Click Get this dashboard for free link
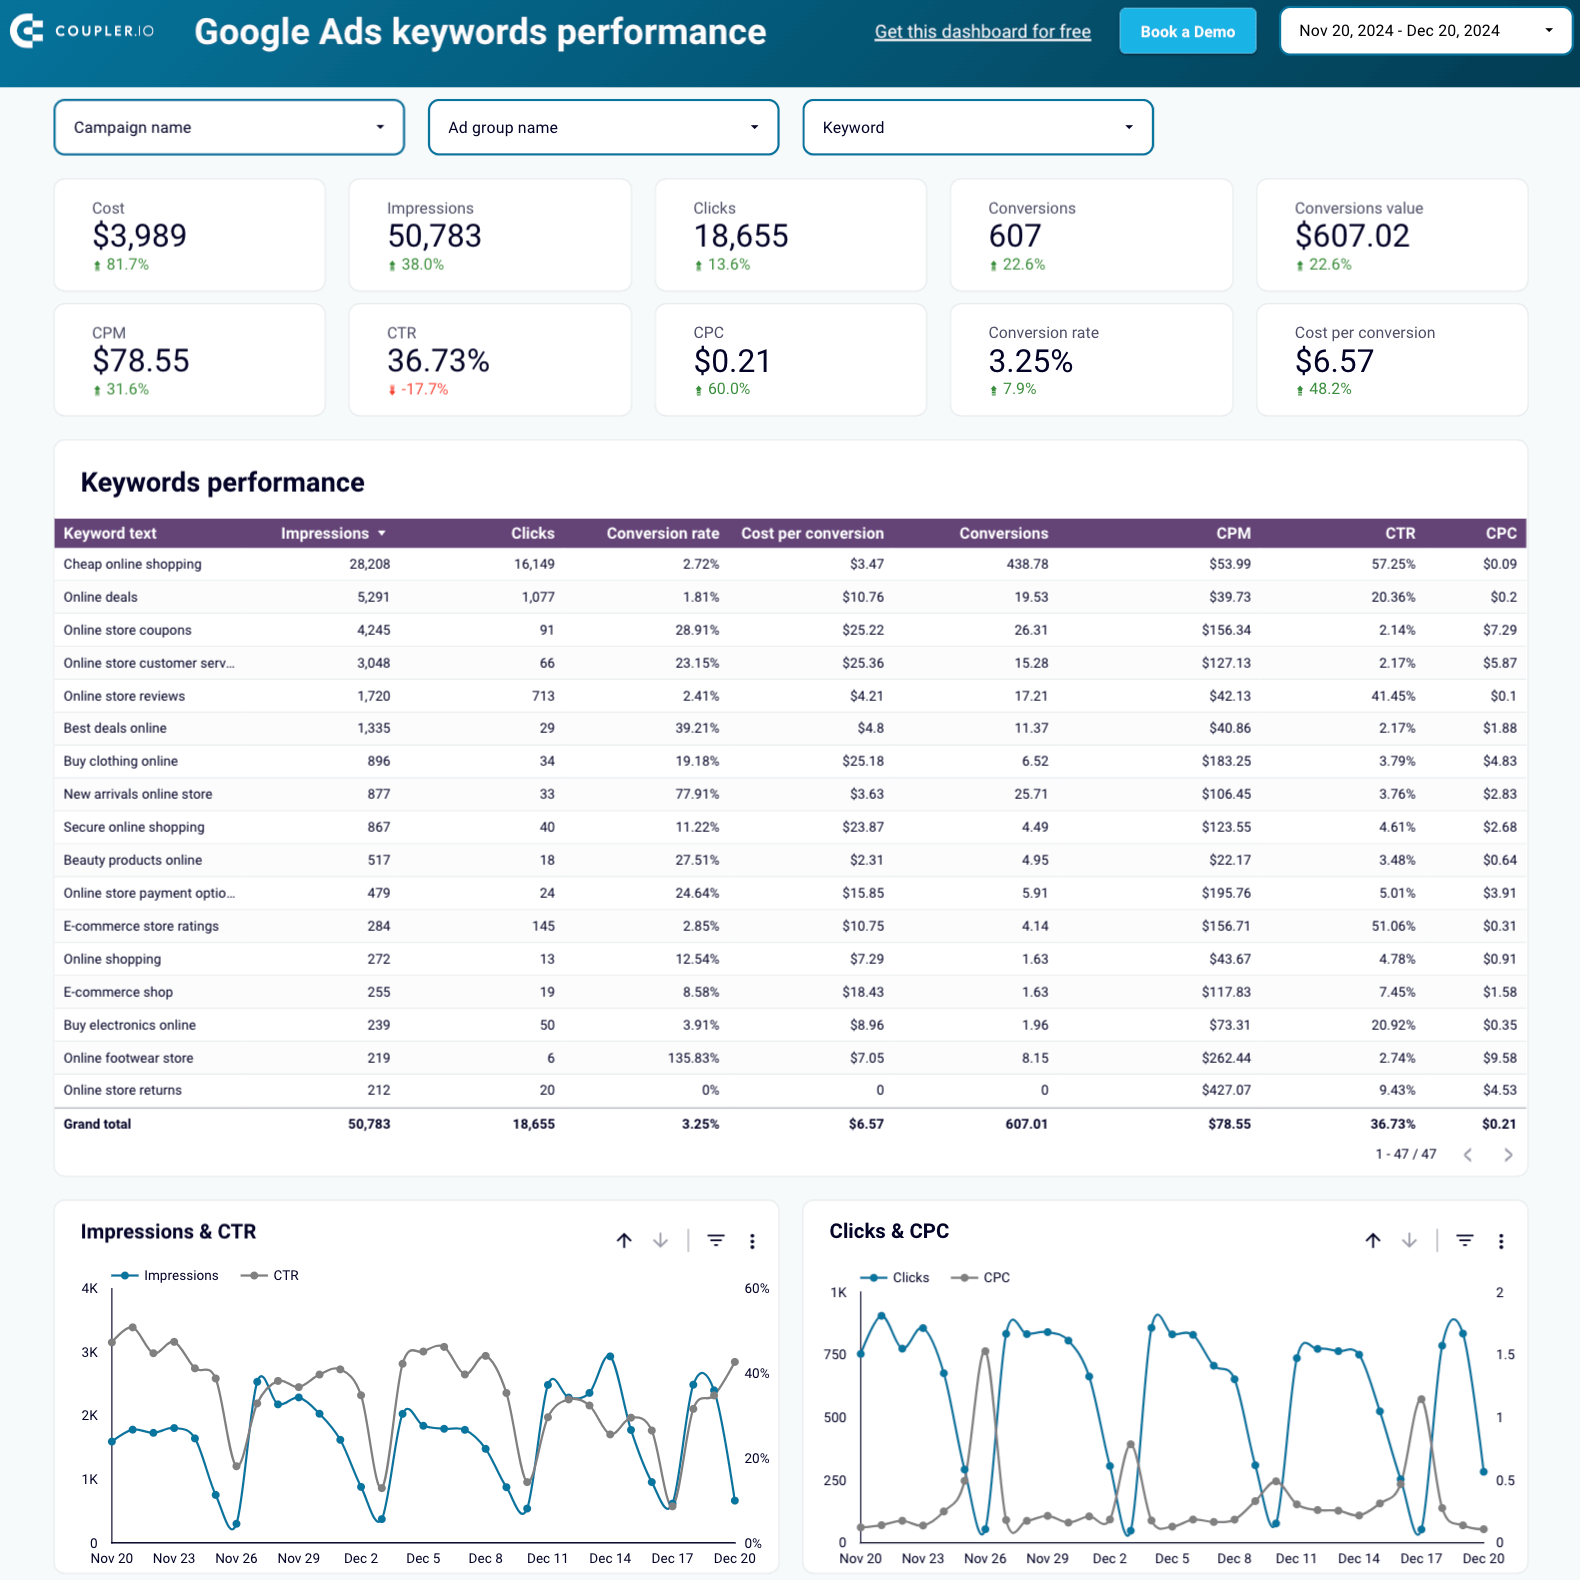1580x1580 pixels. click(x=983, y=31)
